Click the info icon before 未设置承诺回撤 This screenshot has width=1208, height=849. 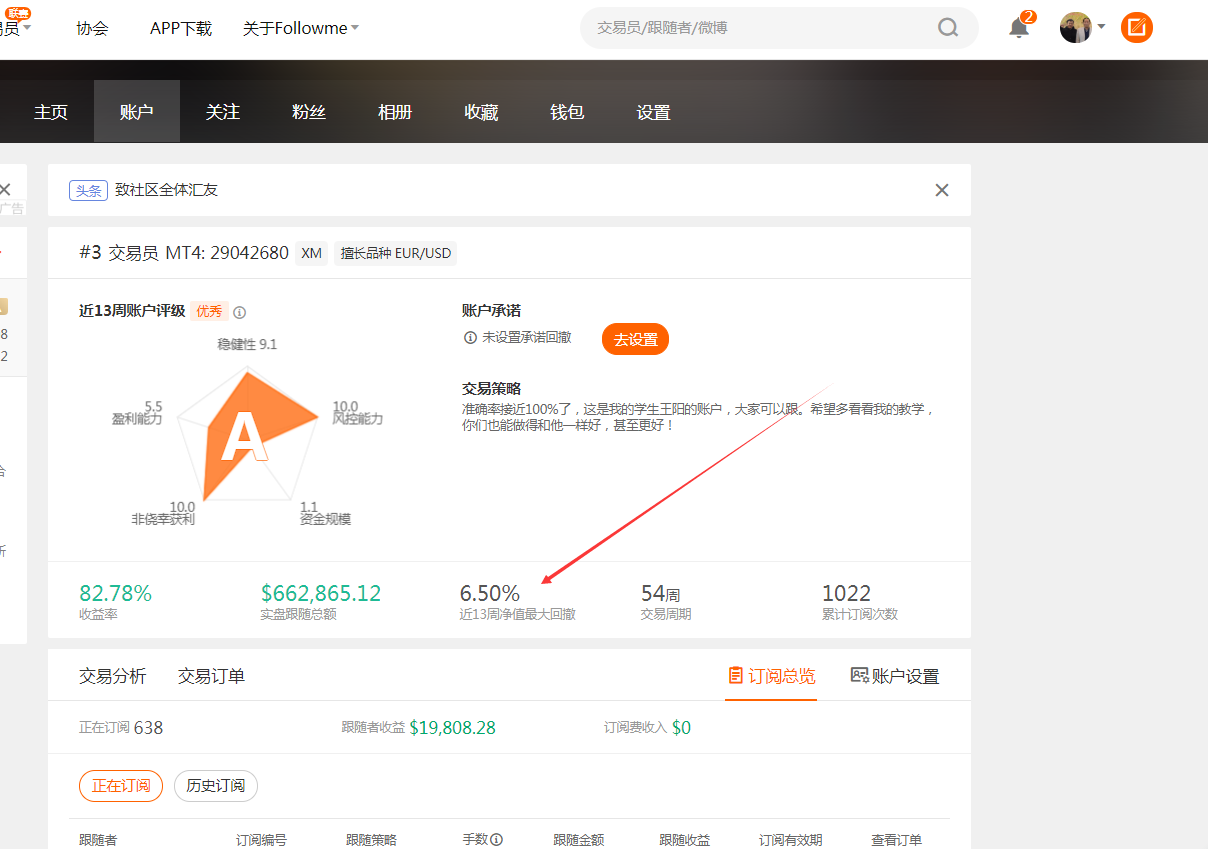[470, 338]
